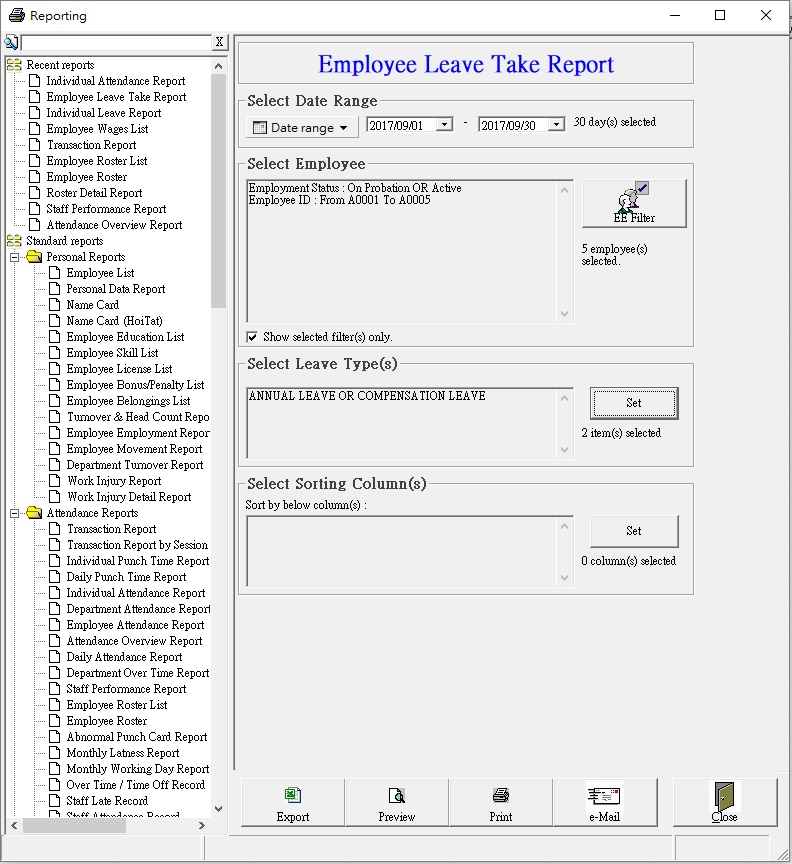Screen dimensions: 792x864
Task: Click the Employee List document icon
Action: pos(55,273)
